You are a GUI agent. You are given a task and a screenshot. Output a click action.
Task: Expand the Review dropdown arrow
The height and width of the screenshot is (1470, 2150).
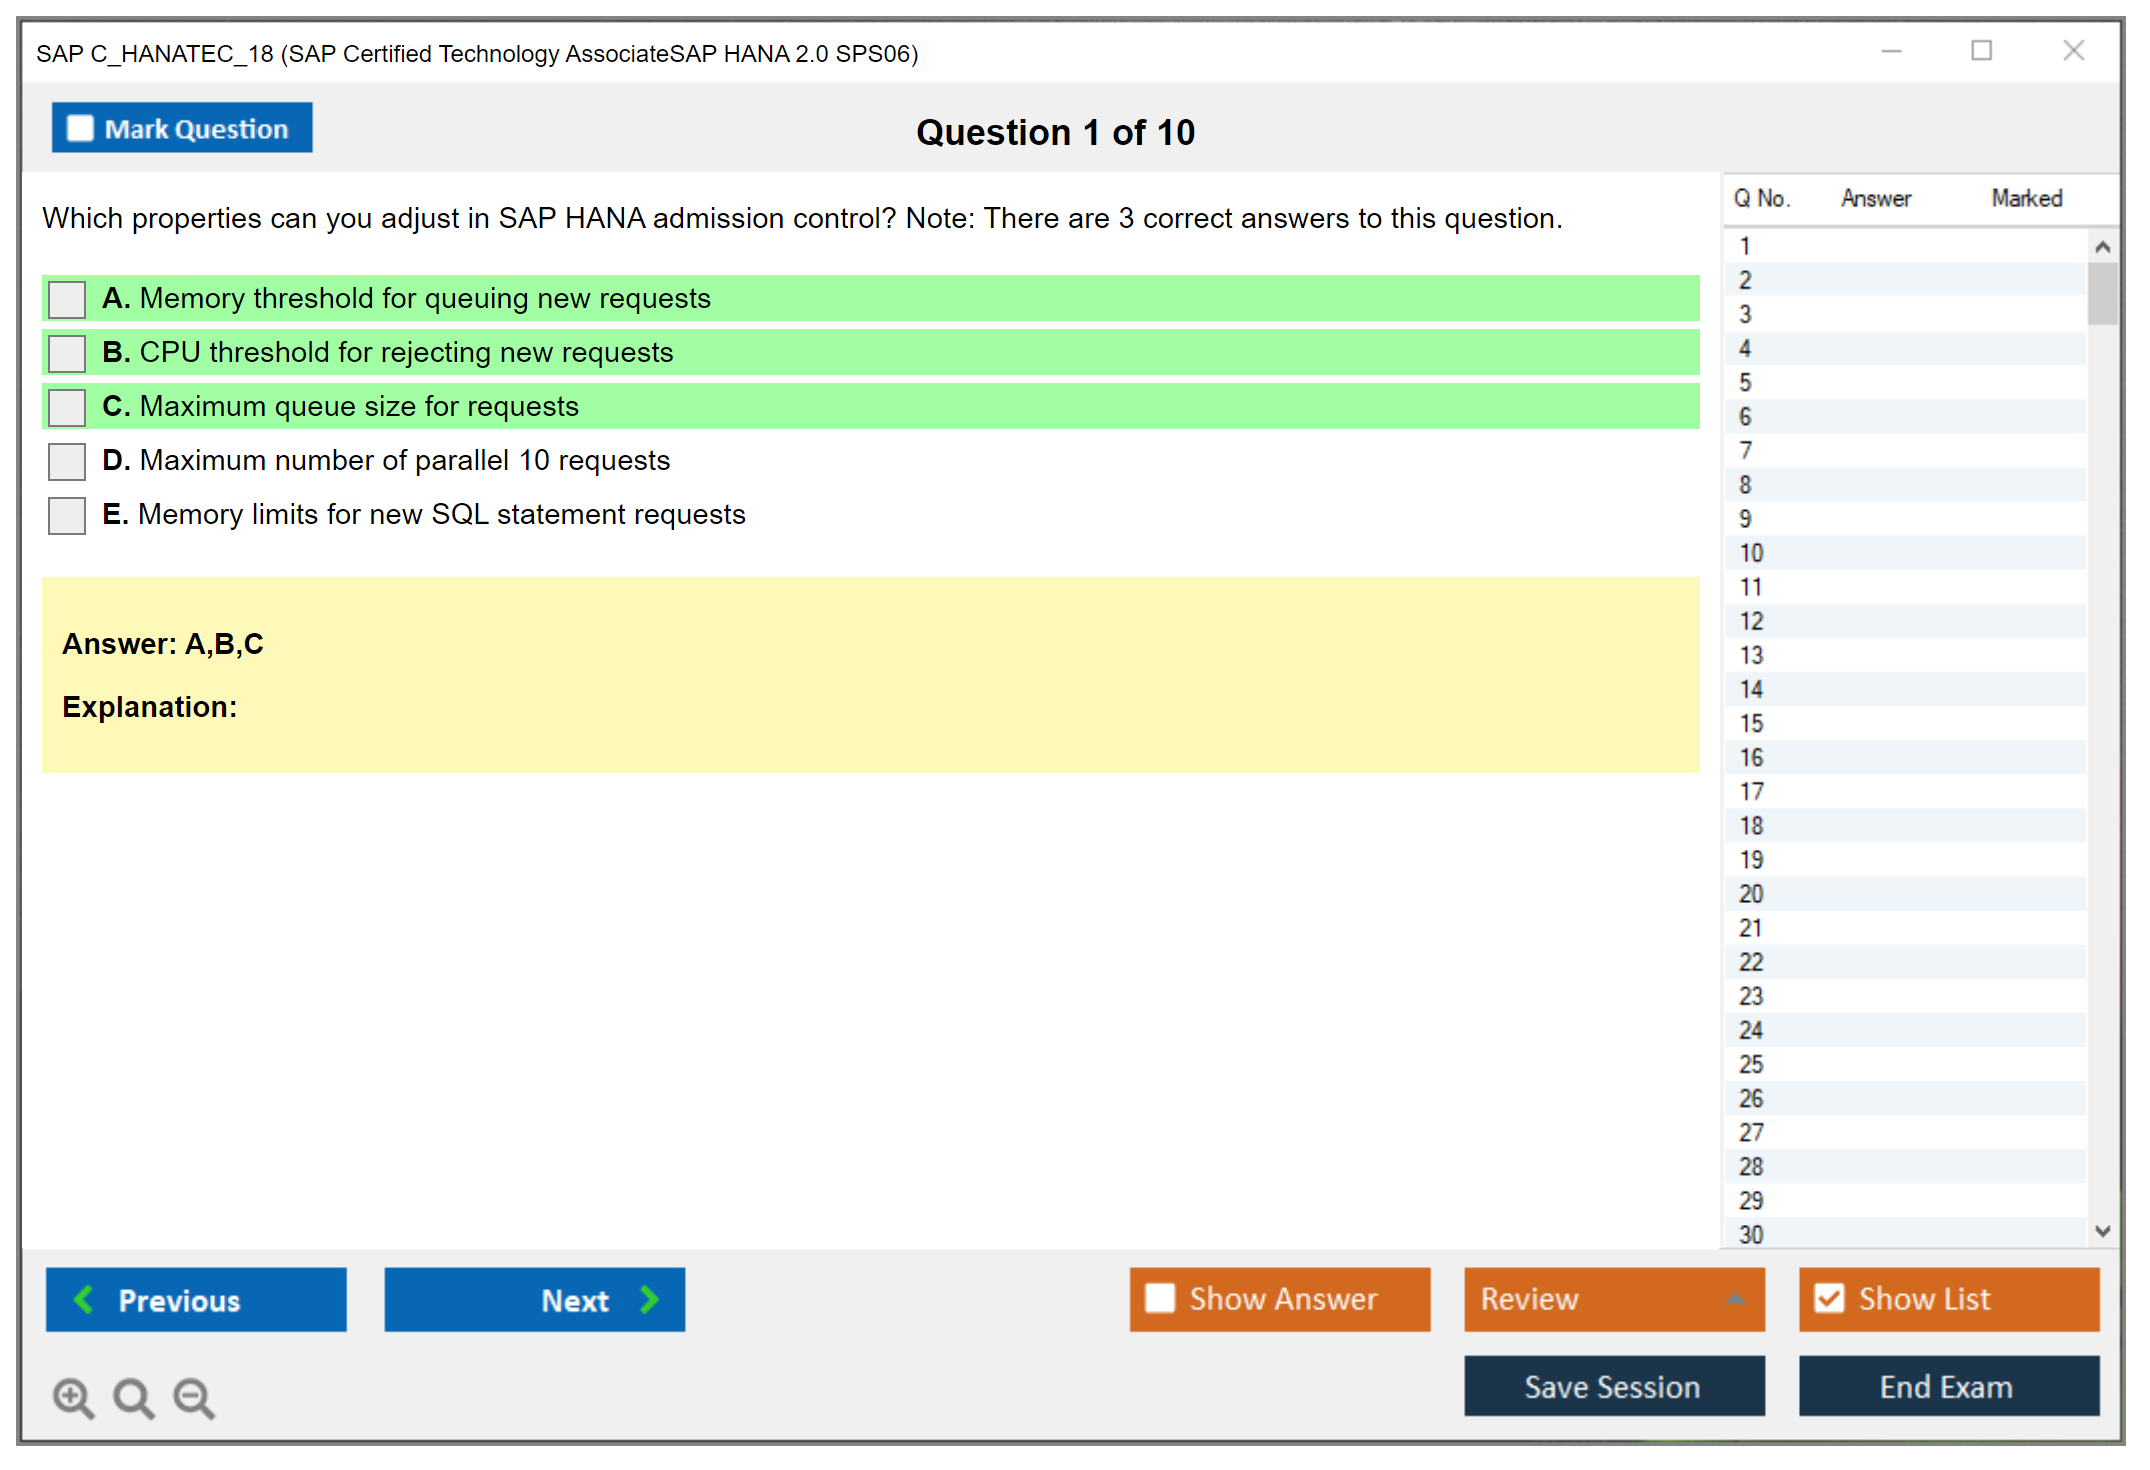[x=1735, y=1299]
